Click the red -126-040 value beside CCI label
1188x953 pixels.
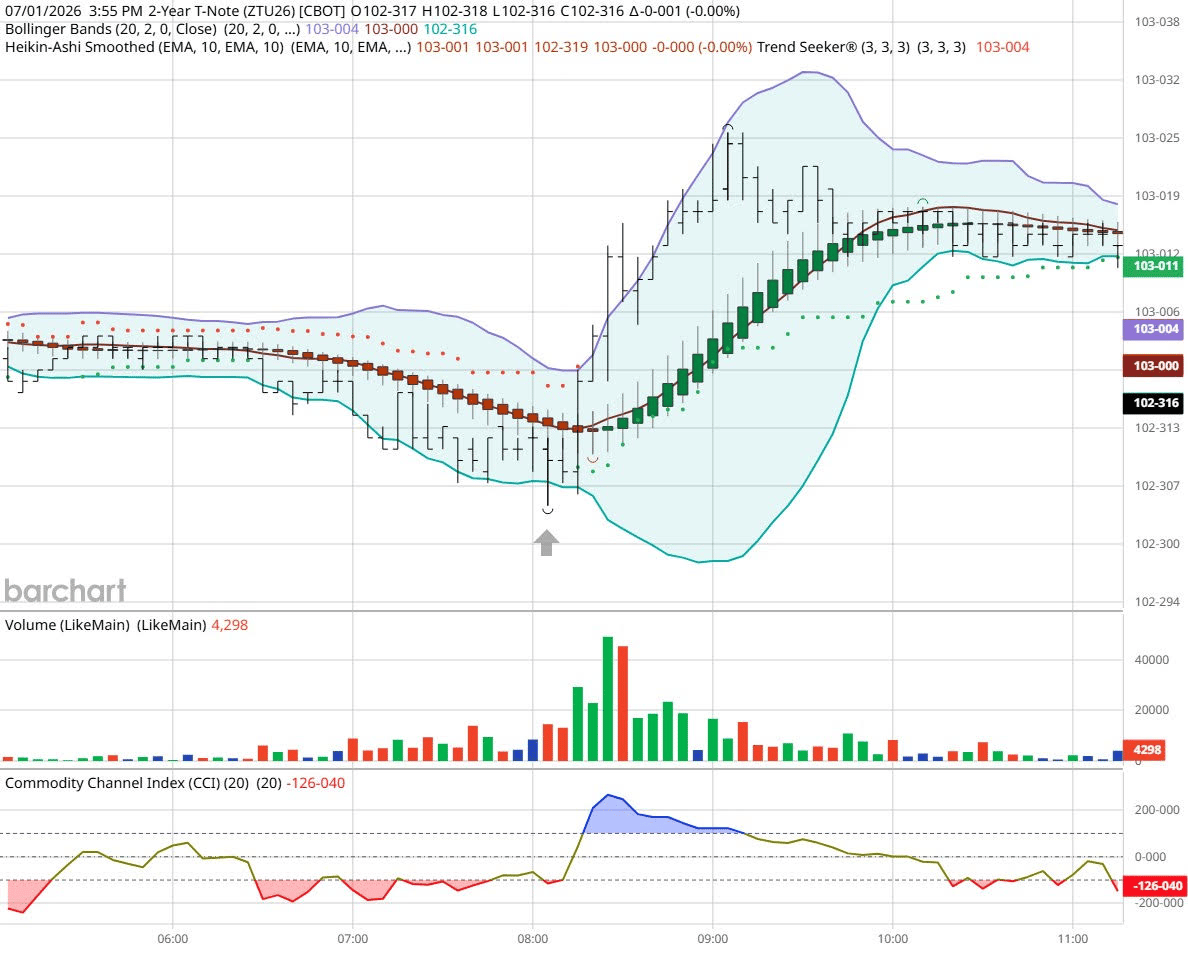(315, 783)
